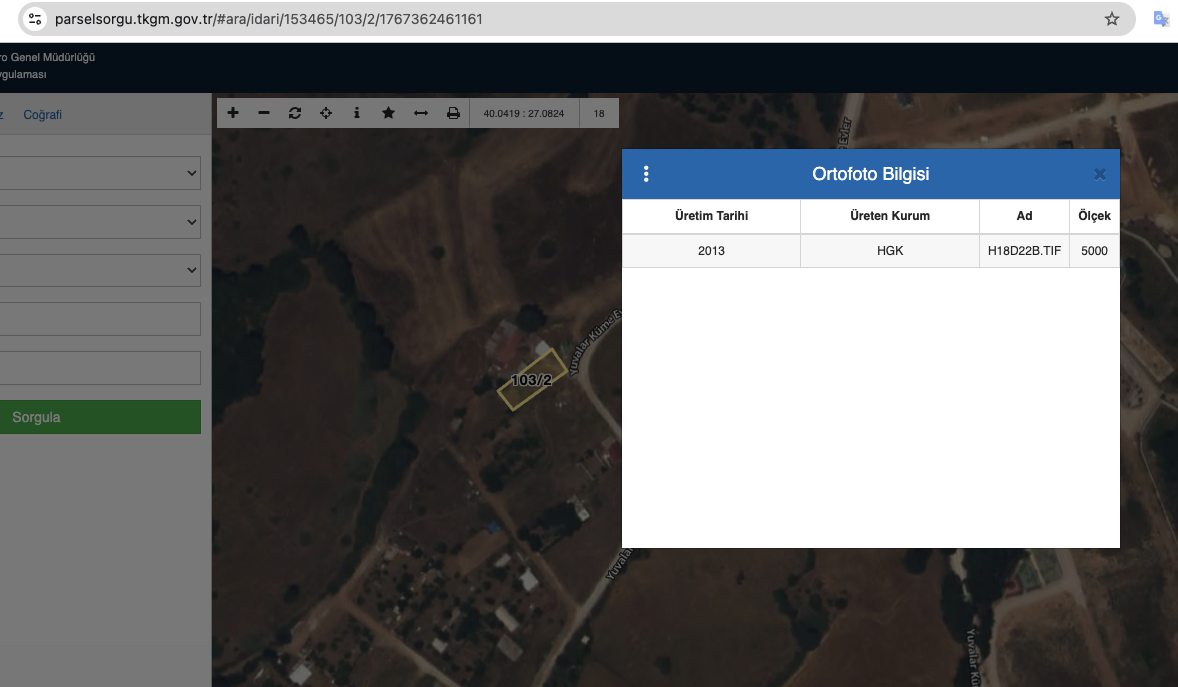Click the star favorites icon in map toolbar
This screenshot has height=687, width=1178.
[x=388, y=113]
